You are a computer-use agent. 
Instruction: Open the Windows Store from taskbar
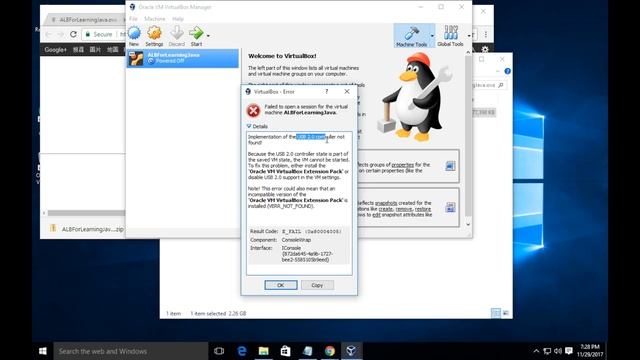(285, 351)
